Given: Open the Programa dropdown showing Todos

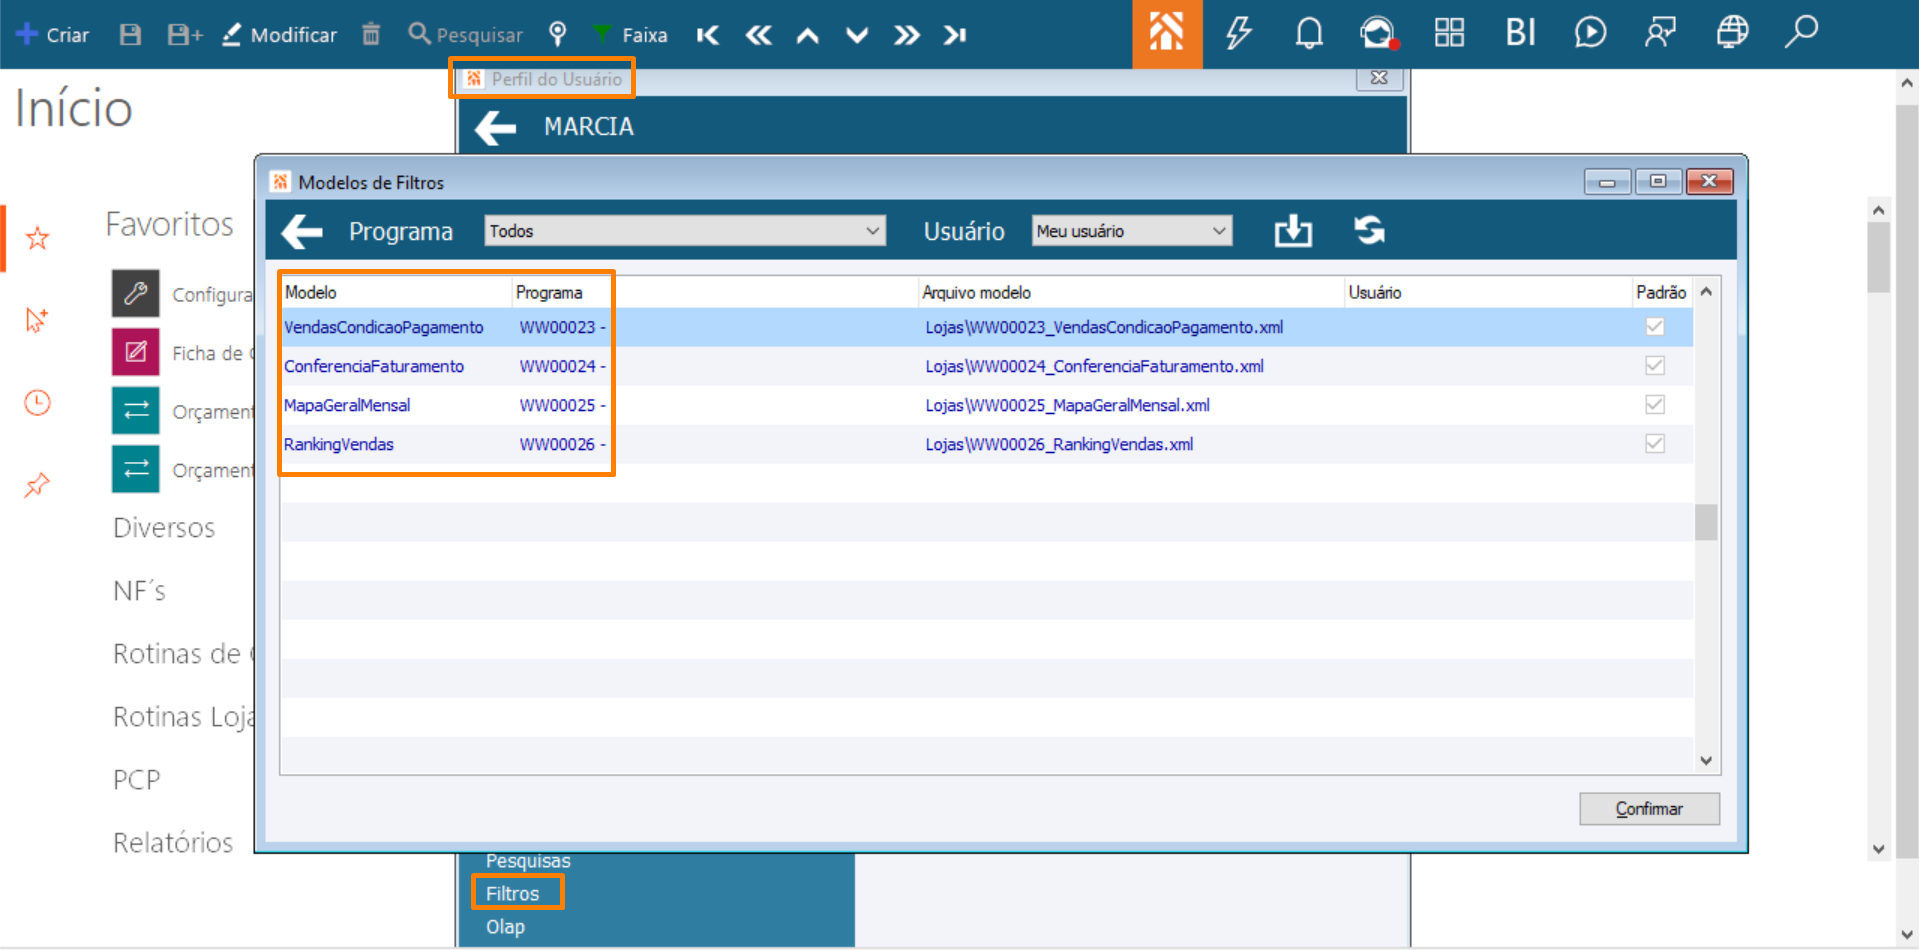Looking at the screenshot, I should [685, 231].
